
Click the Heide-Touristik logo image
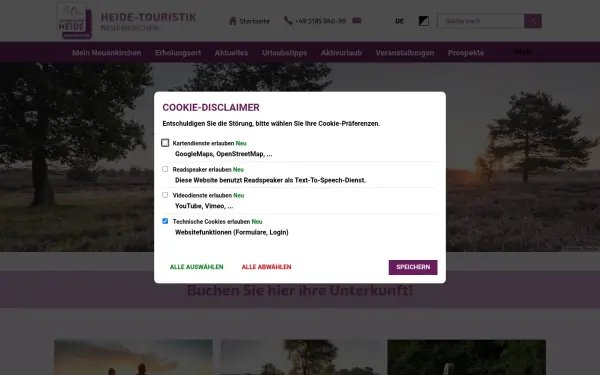75,21
